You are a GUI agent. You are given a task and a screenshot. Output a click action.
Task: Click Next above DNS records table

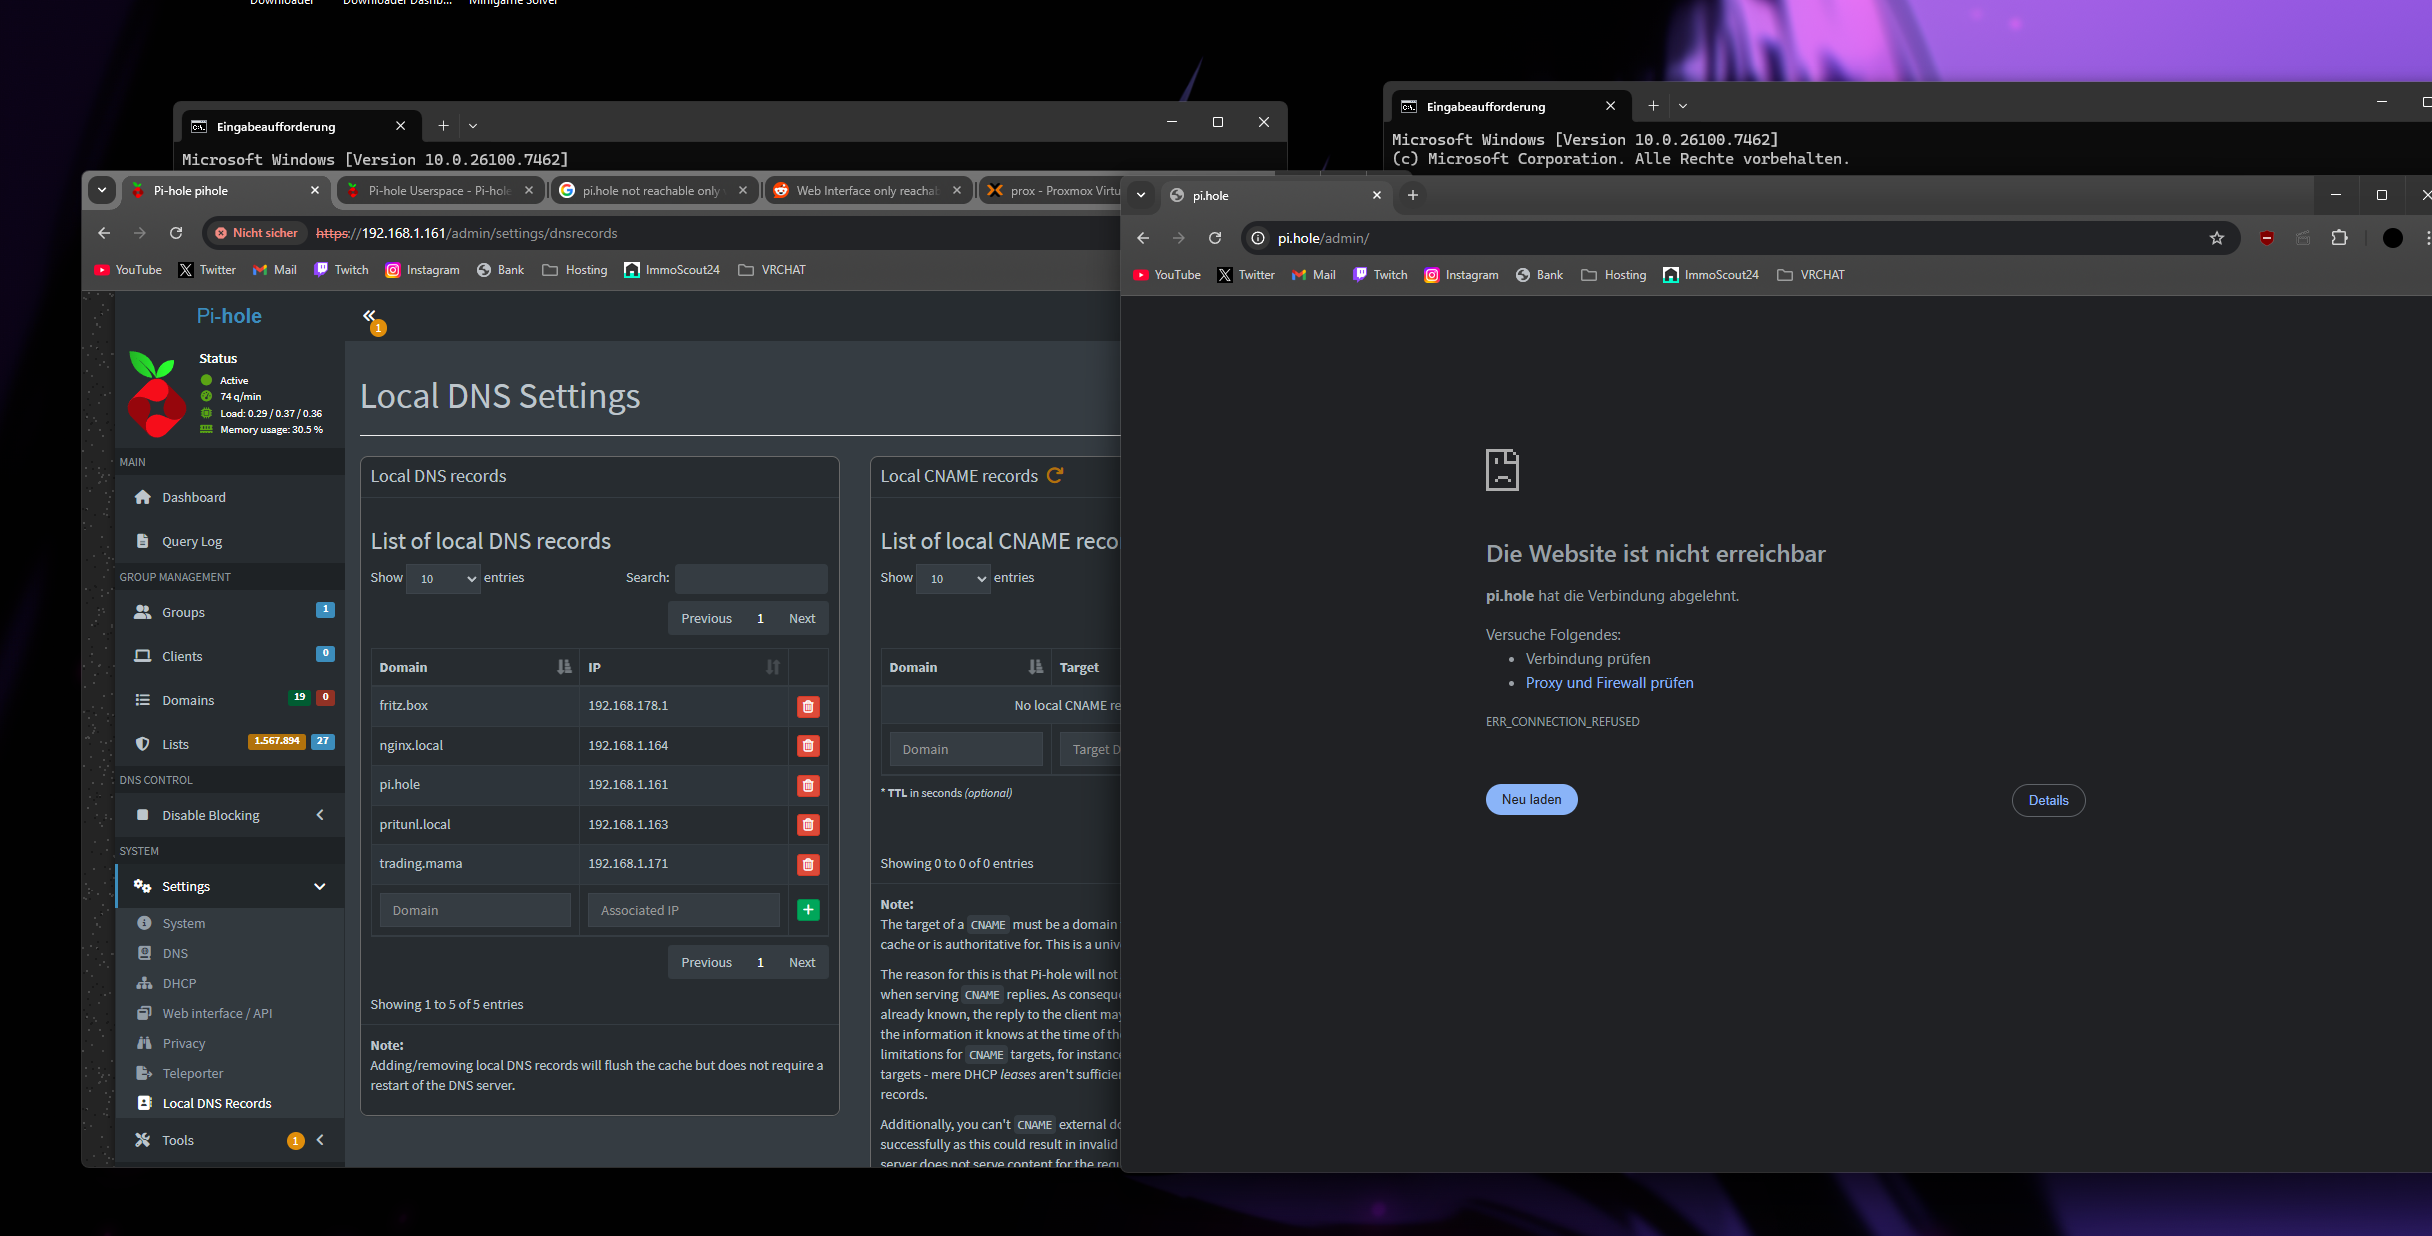pos(802,618)
